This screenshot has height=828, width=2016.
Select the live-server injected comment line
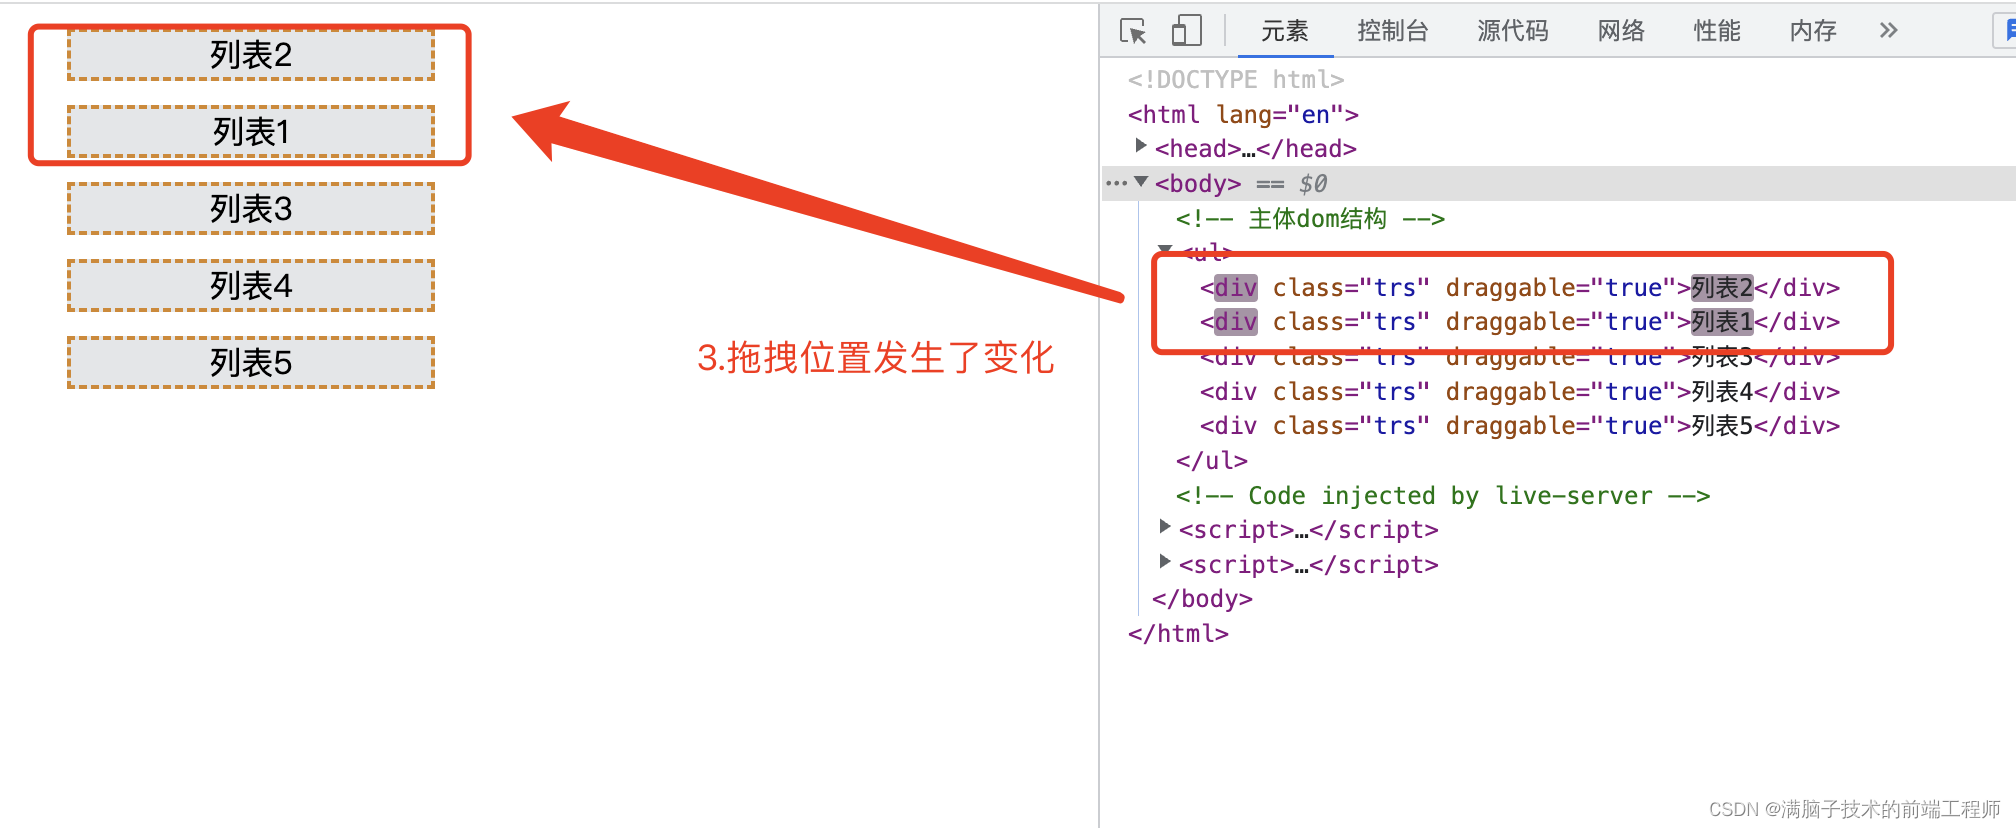pos(1443,495)
